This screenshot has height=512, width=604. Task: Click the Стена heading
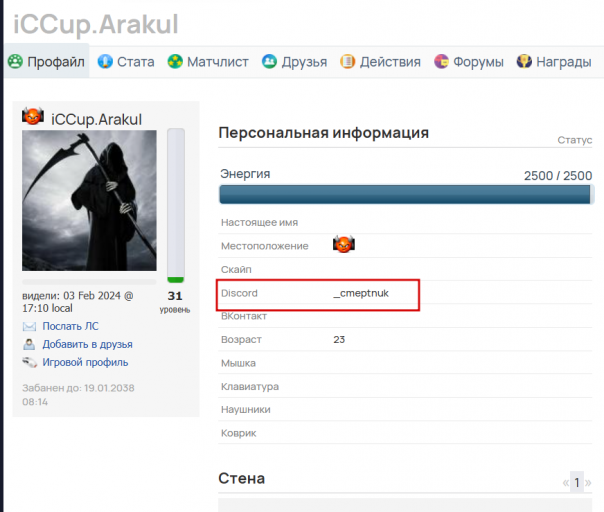click(242, 478)
